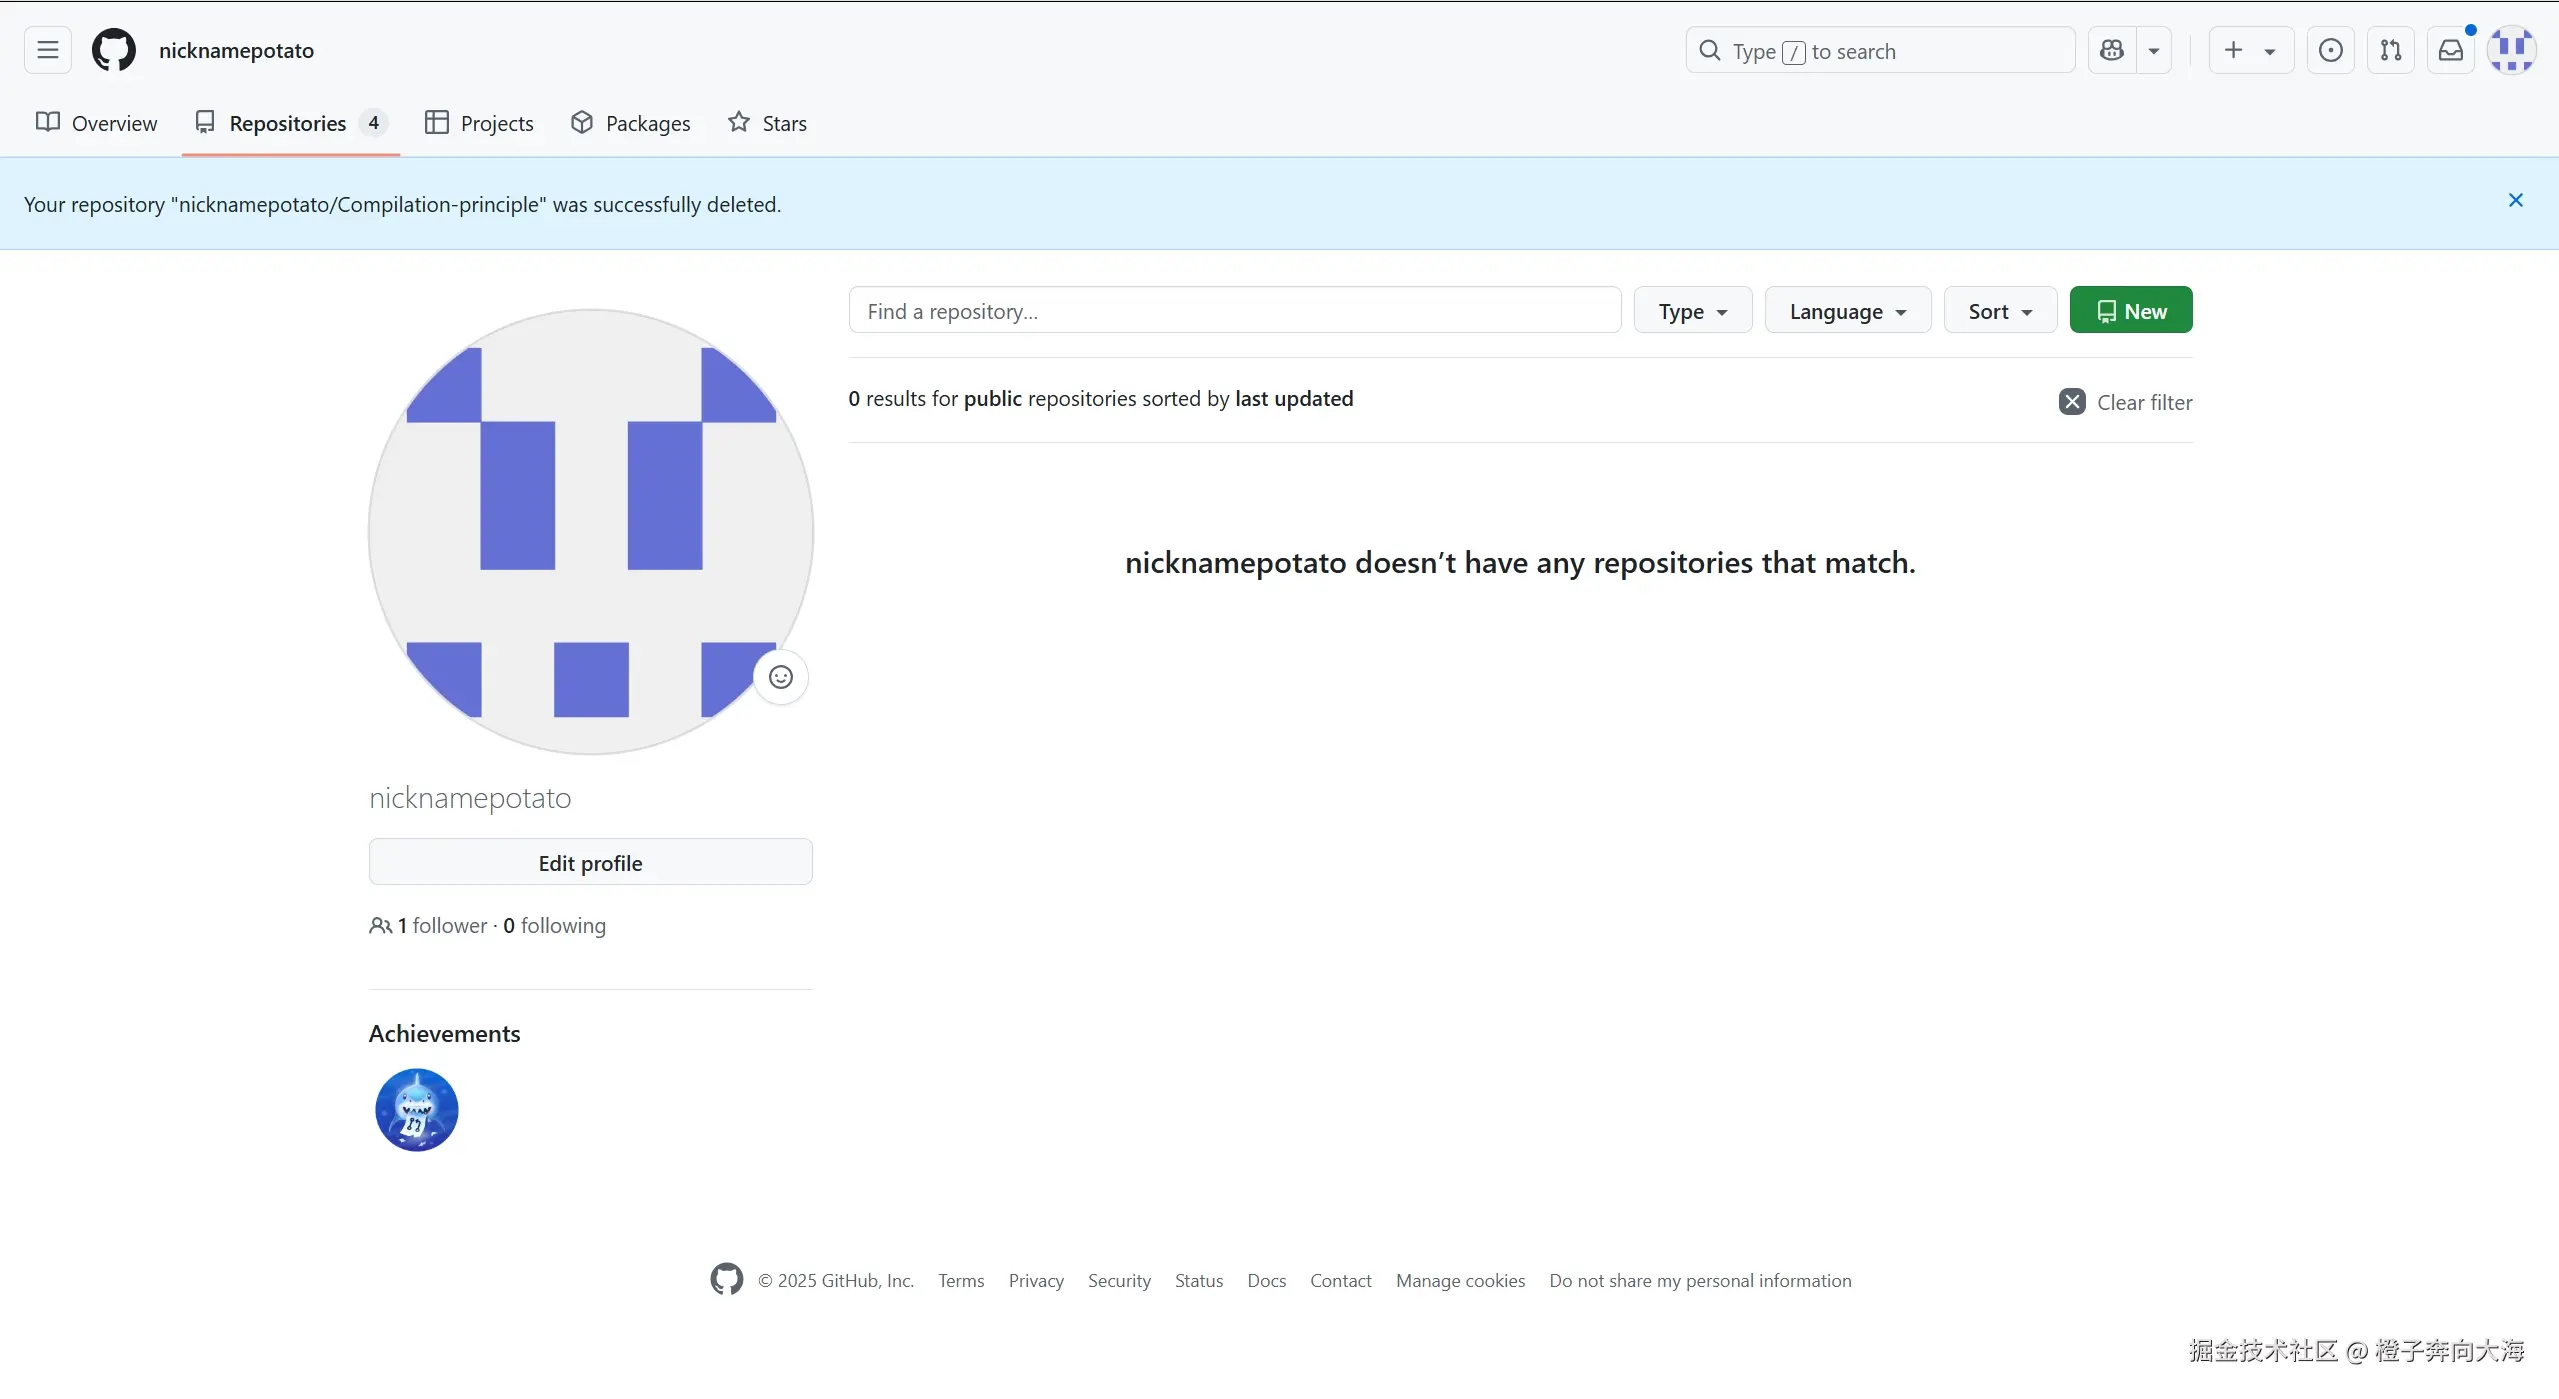Click the Clear filter link
This screenshot has width=2559, height=1399.
coord(2125,402)
